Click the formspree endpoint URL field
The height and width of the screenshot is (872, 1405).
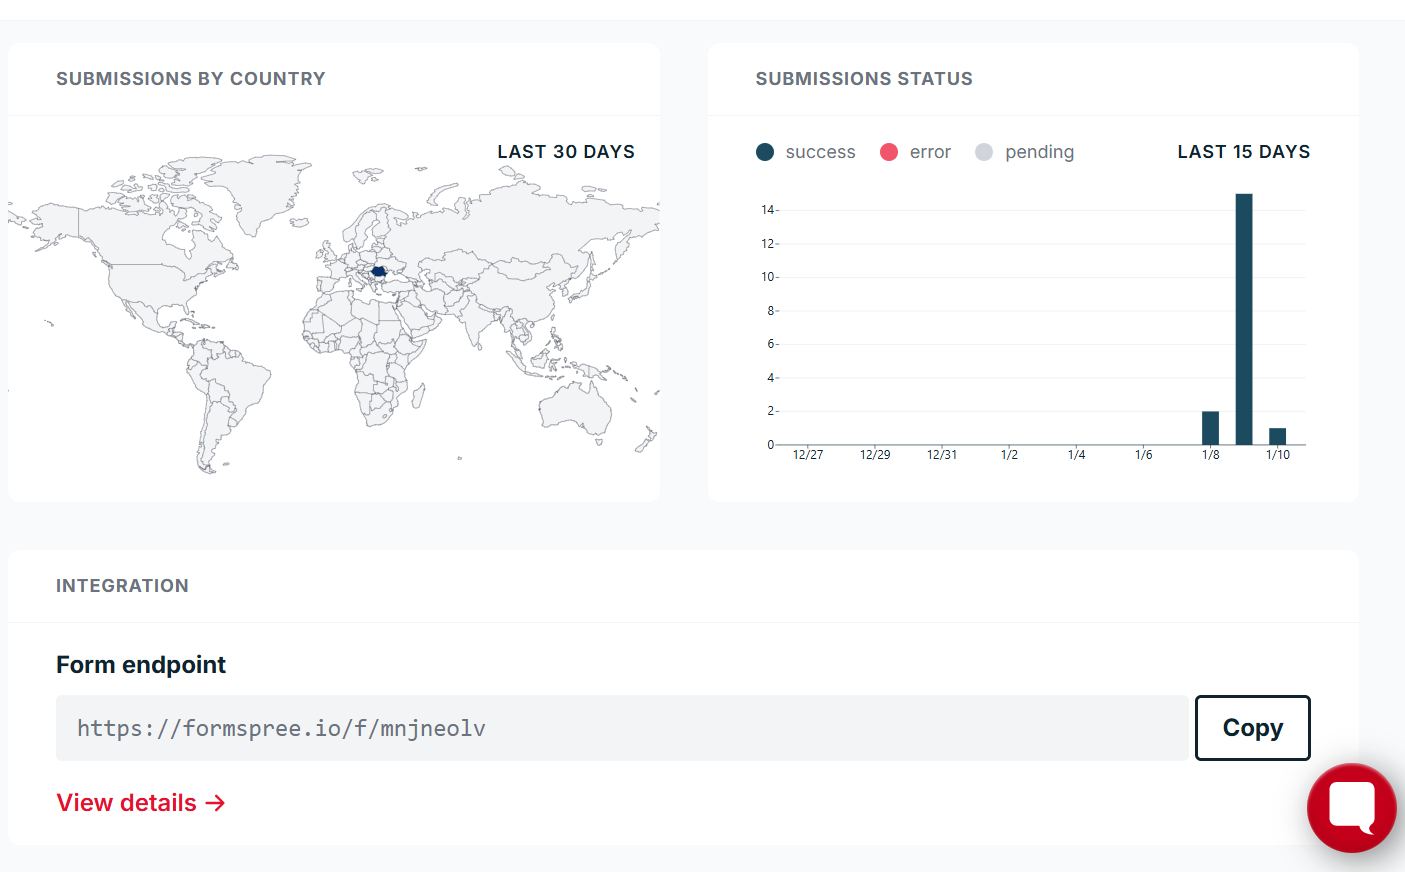click(x=621, y=728)
